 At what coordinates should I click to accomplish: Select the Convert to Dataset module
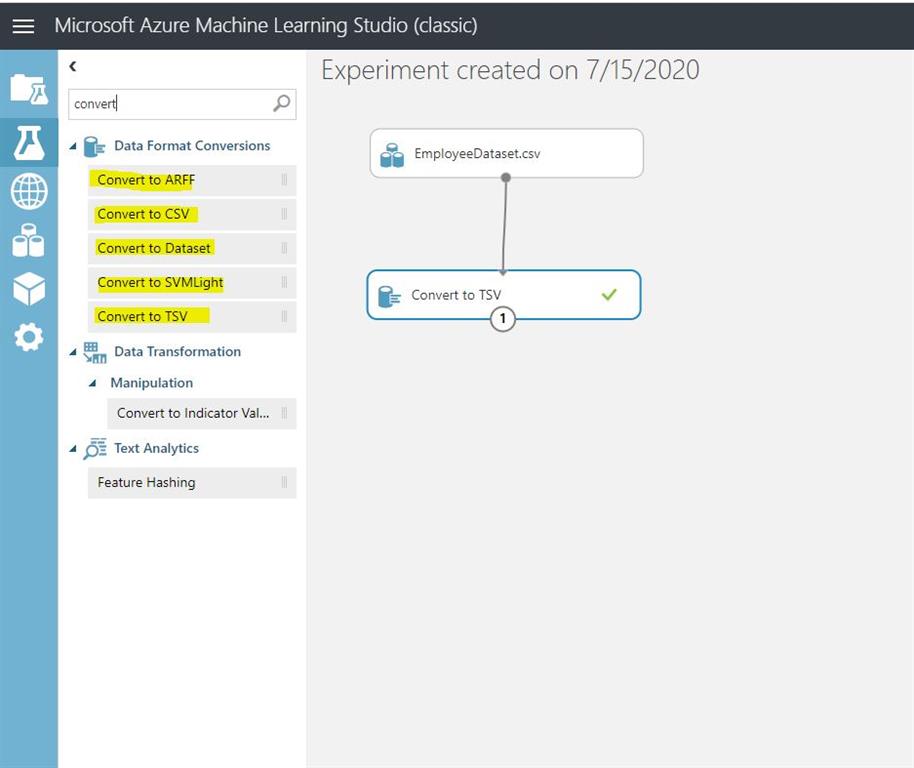point(154,248)
